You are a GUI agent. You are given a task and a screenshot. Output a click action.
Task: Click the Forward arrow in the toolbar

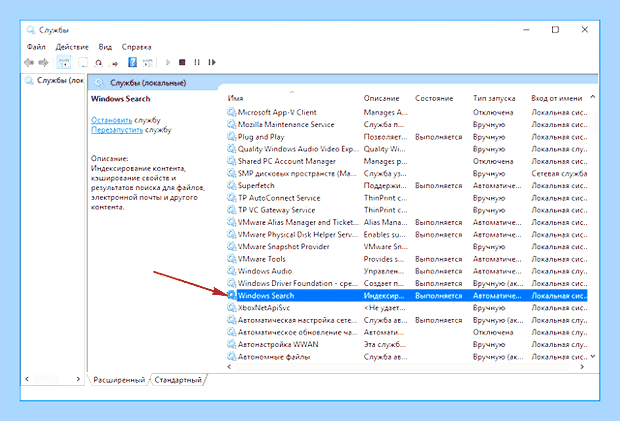pyautogui.click(x=43, y=62)
